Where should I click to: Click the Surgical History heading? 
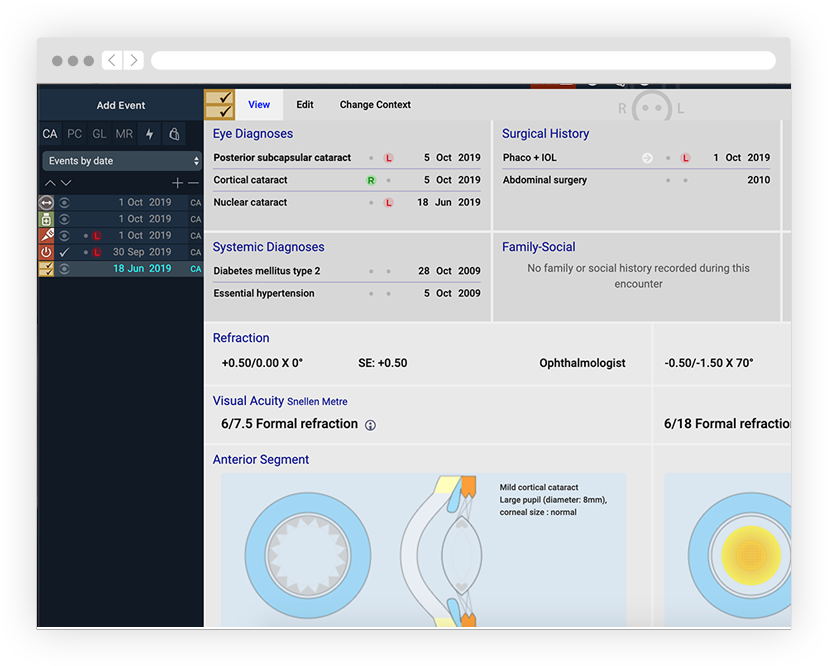(x=545, y=134)
